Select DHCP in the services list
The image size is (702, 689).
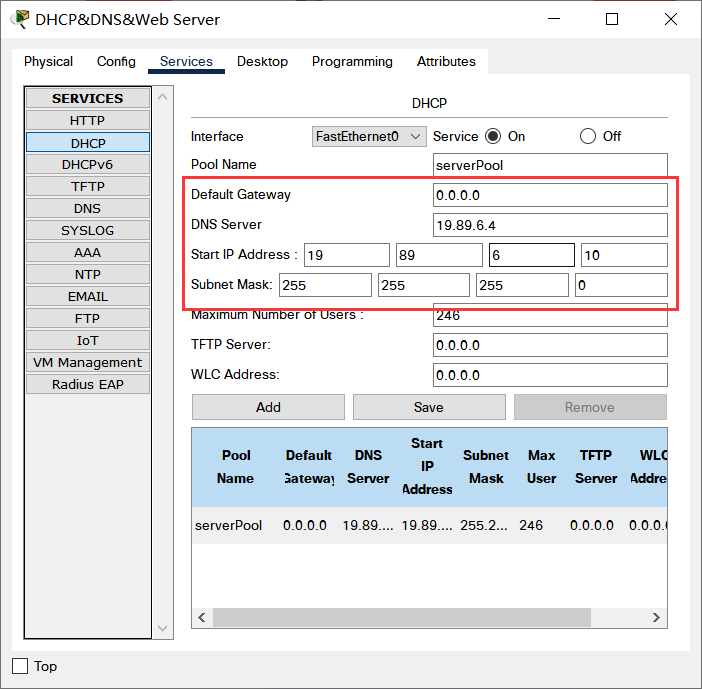(x=88, y=143)
